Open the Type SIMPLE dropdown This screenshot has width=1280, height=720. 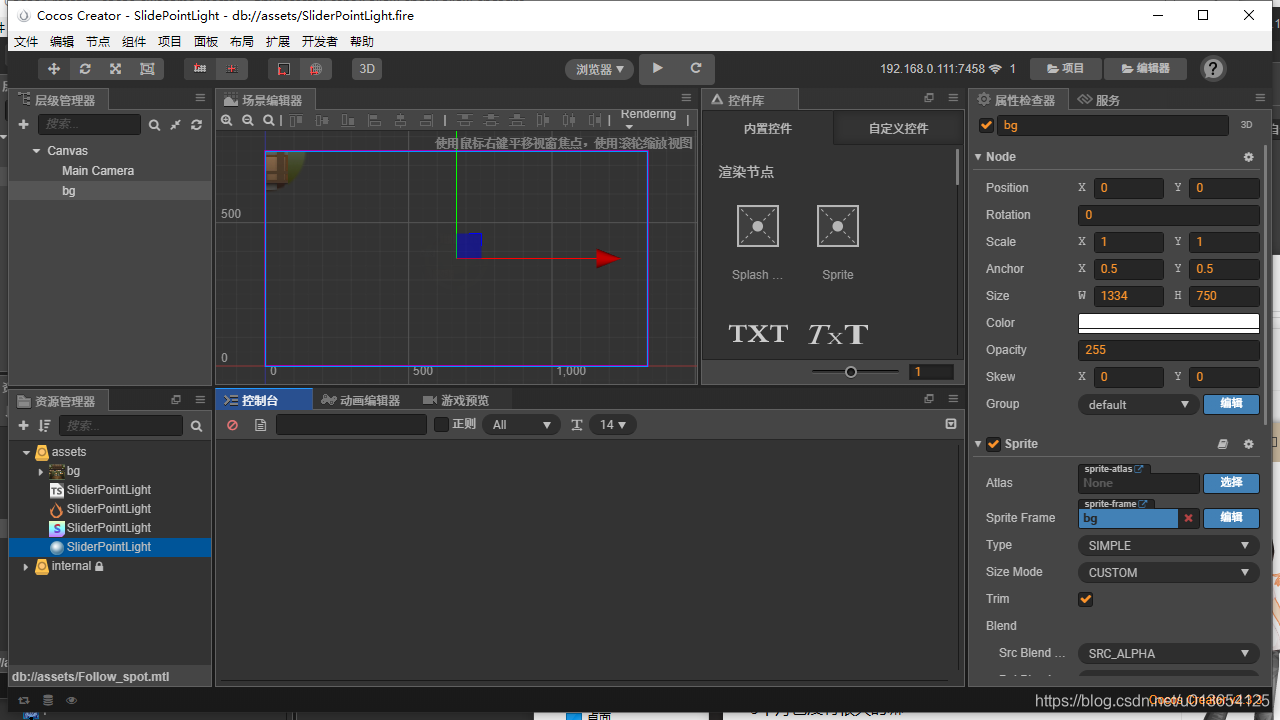[1168, 545]
